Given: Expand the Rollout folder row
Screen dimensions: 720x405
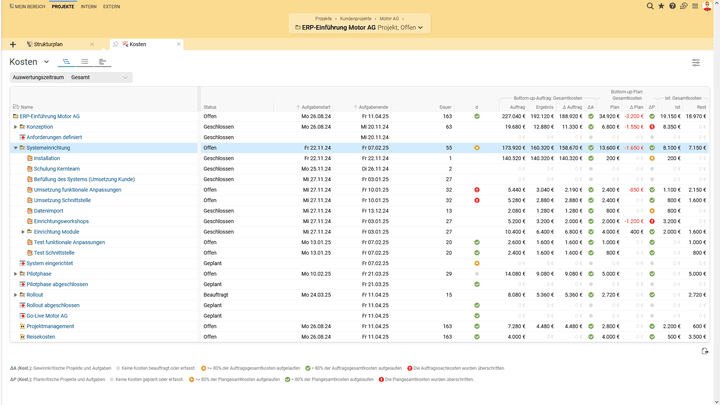Looking at the screenshot, I should 15,295.
